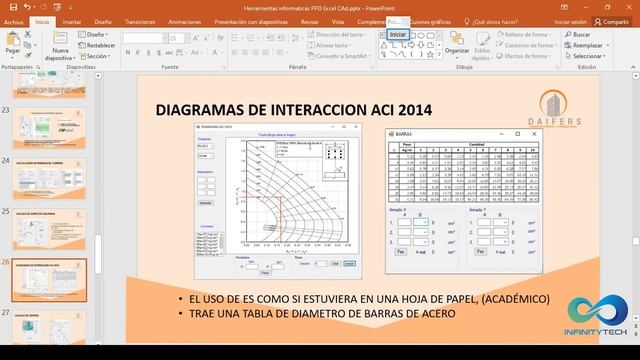Click the ¿Qué desea hacer? search box
The image size is (640, 360).
click(x=491, y=22)
